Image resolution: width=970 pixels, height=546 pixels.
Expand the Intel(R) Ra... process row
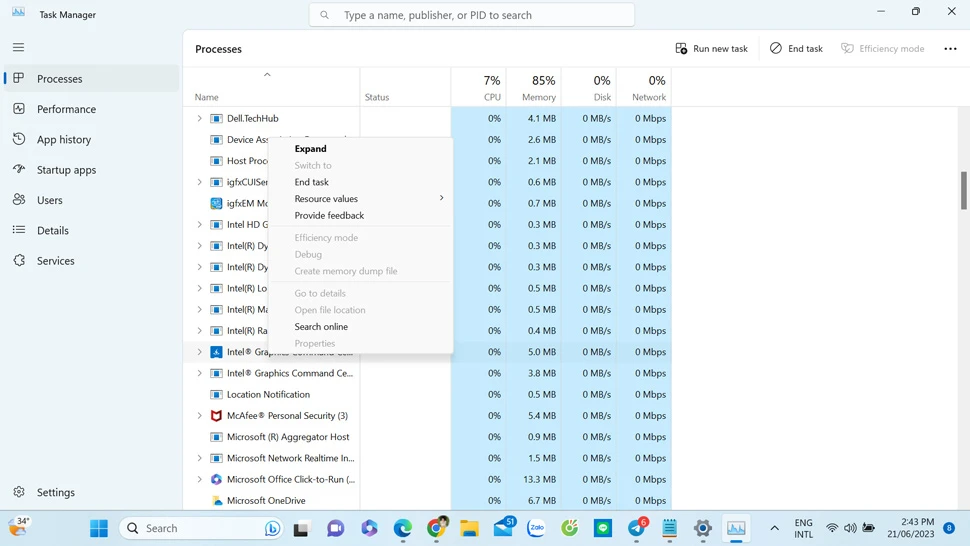[199, 330]
